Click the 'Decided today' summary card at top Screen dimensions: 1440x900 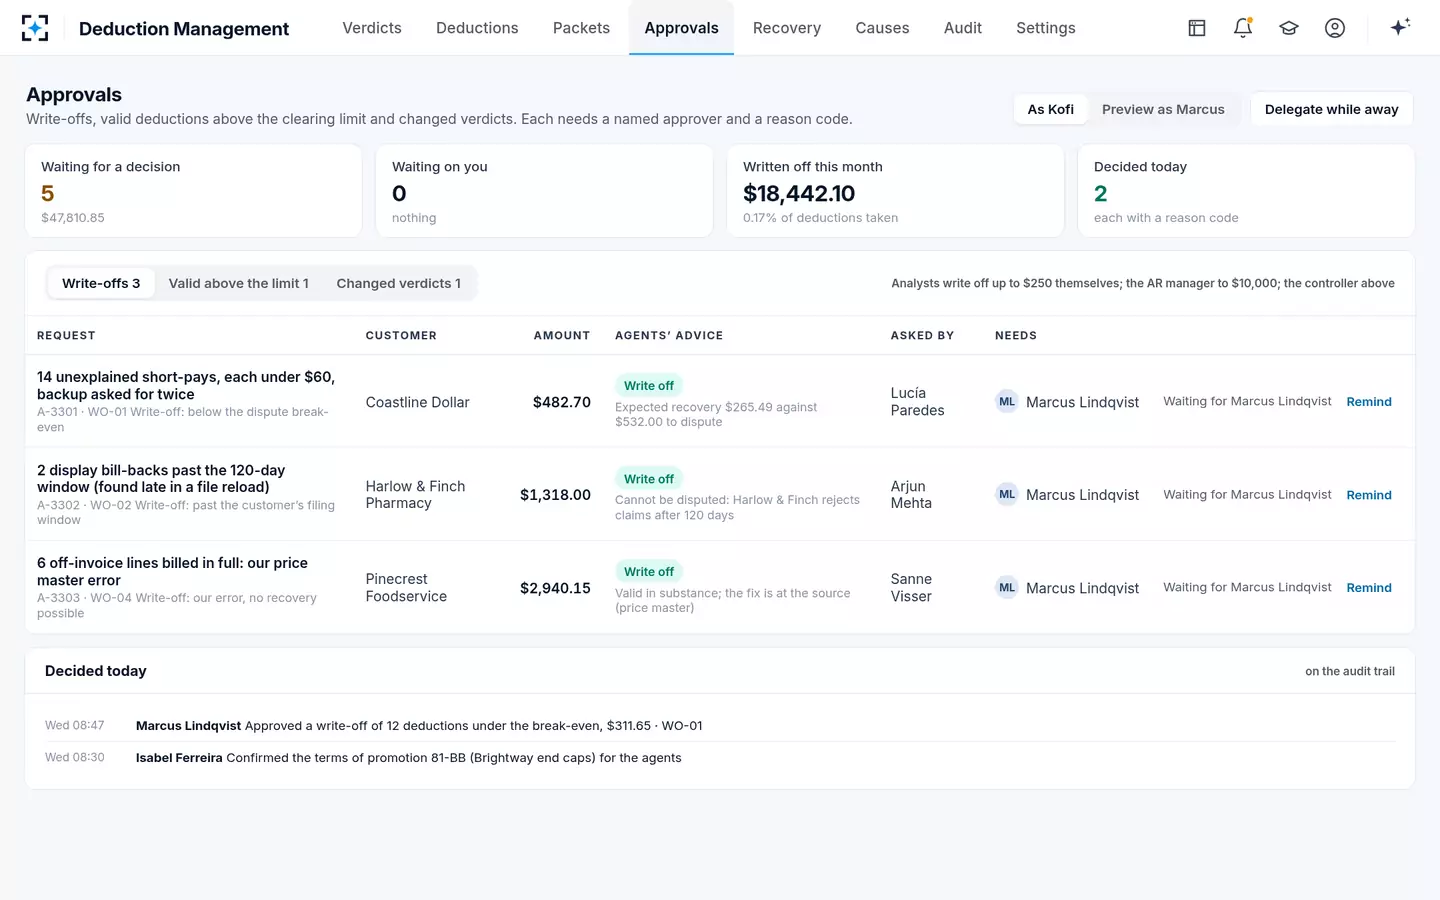coord(1246,191)
